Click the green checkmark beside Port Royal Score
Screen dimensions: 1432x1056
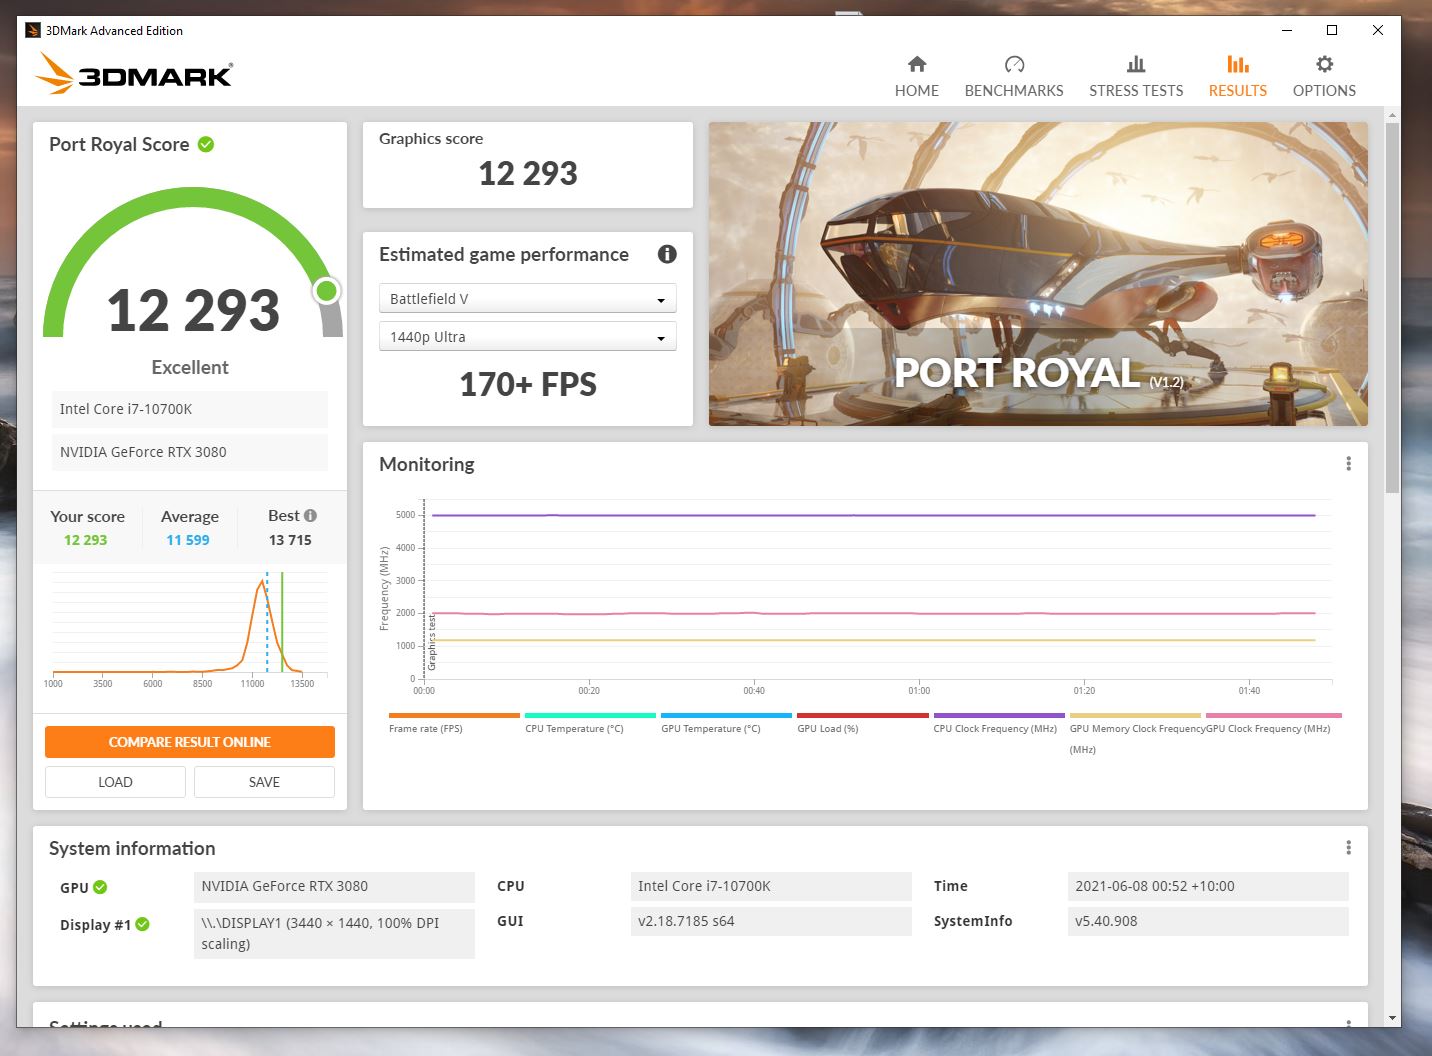206,144
